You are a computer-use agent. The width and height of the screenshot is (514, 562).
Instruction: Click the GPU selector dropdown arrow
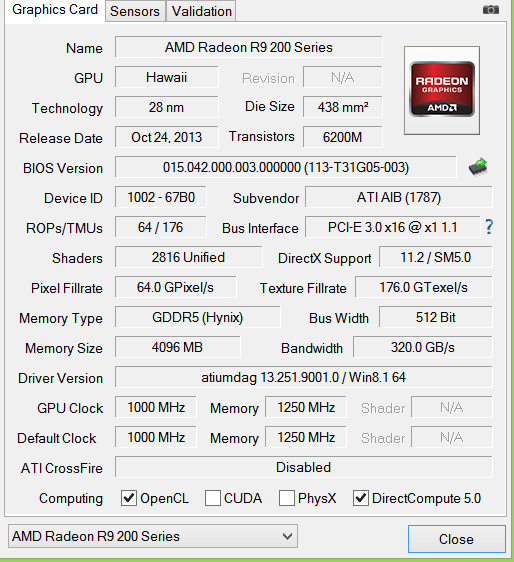pos(287,537)
